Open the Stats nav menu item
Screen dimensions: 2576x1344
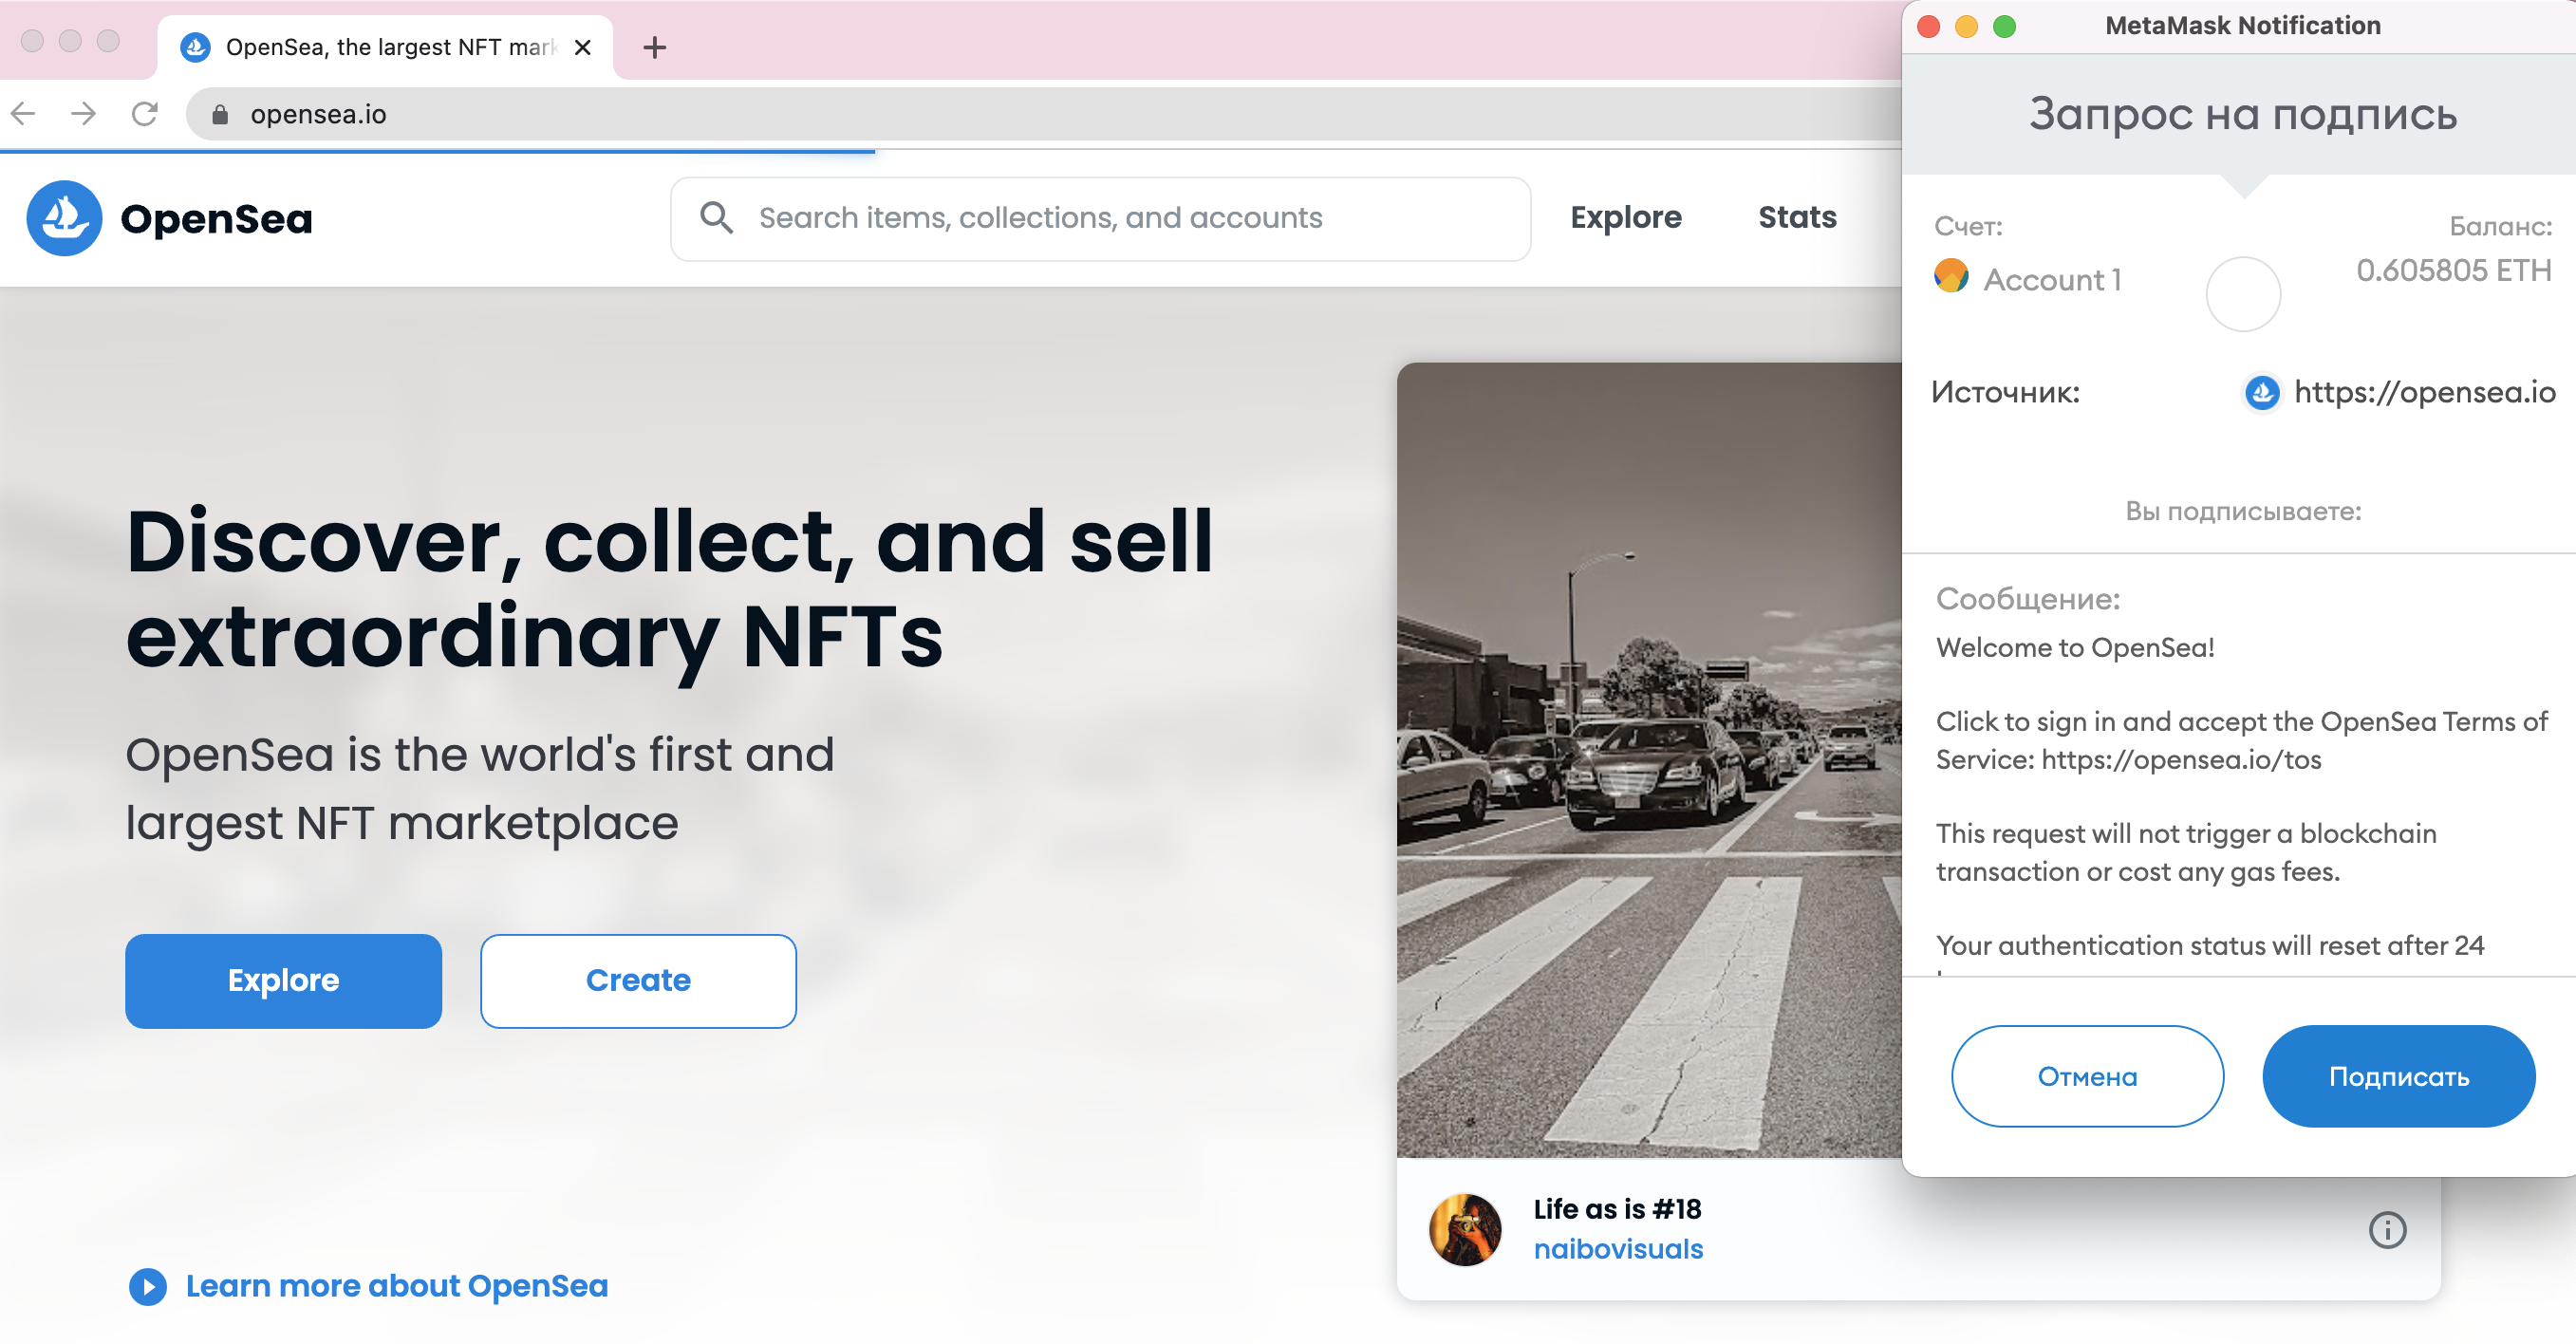point(1797,217)
